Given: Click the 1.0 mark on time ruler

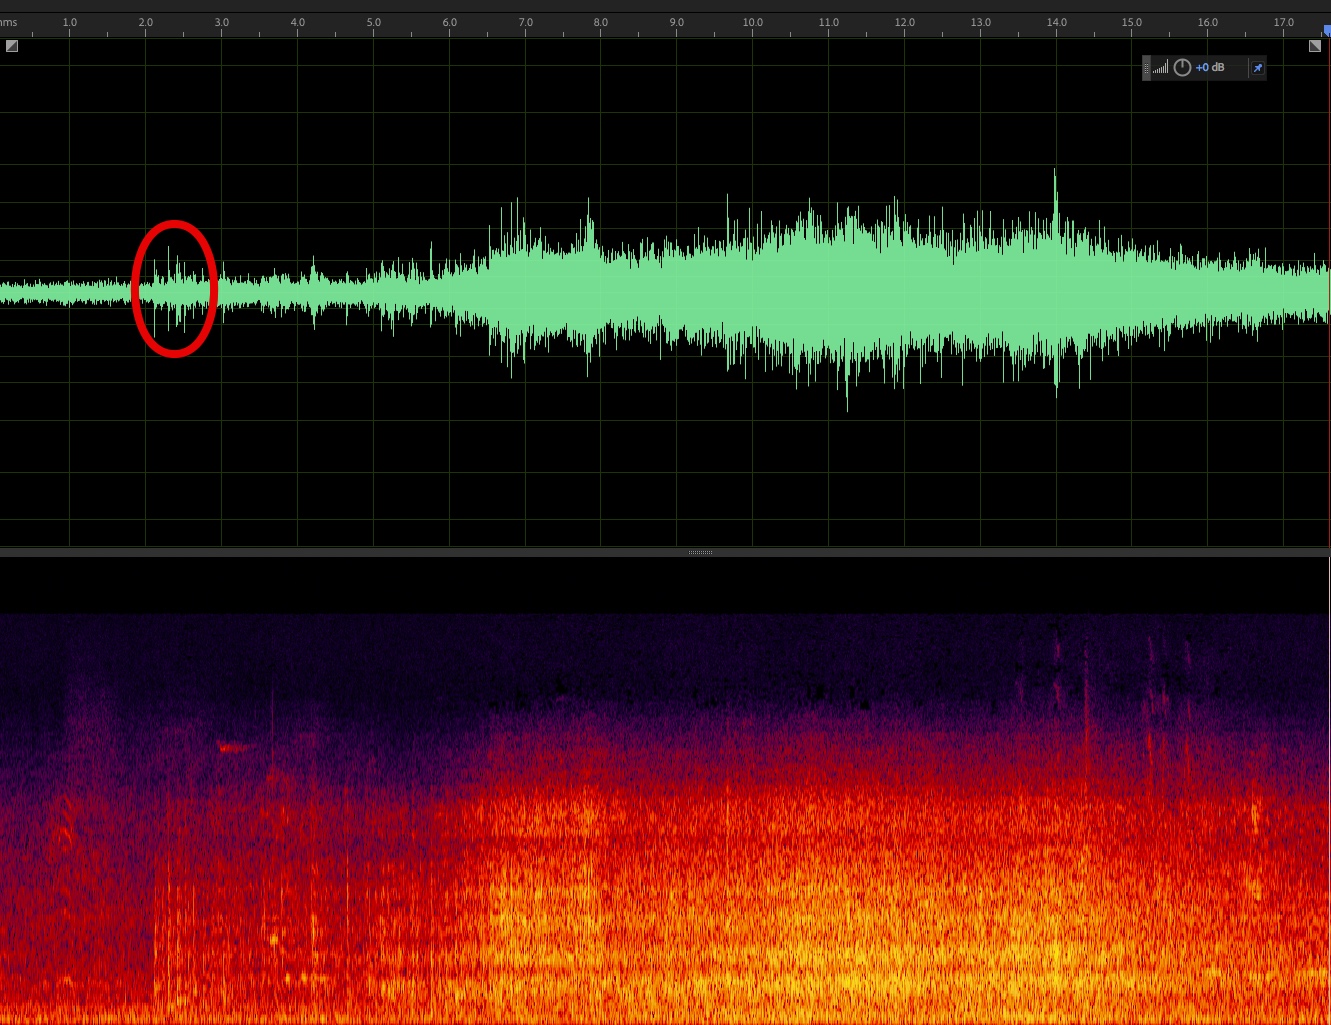Looking at the screenshot, I should pos(70,22).
